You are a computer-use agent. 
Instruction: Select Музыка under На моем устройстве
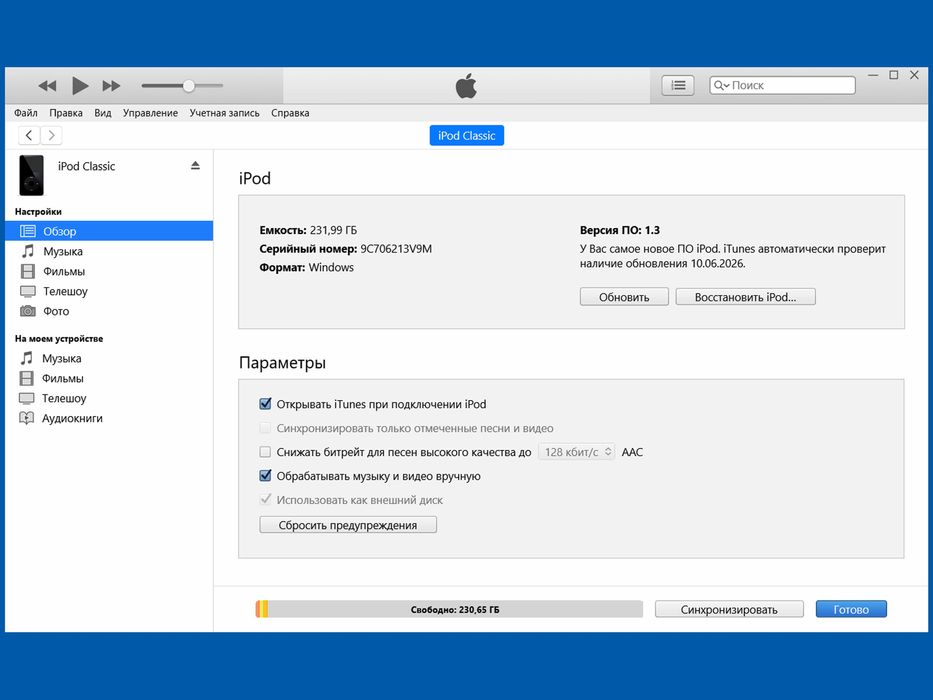(x=109, y=358)
